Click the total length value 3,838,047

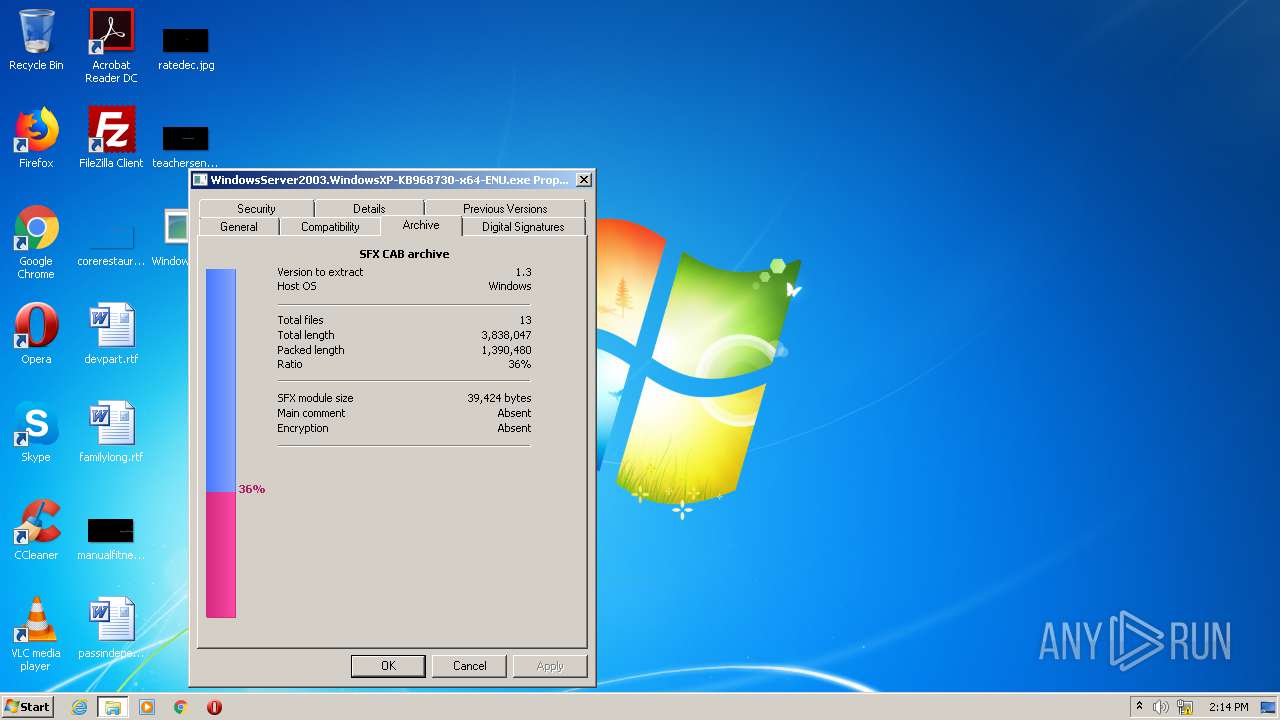click(x=506, y=335)
